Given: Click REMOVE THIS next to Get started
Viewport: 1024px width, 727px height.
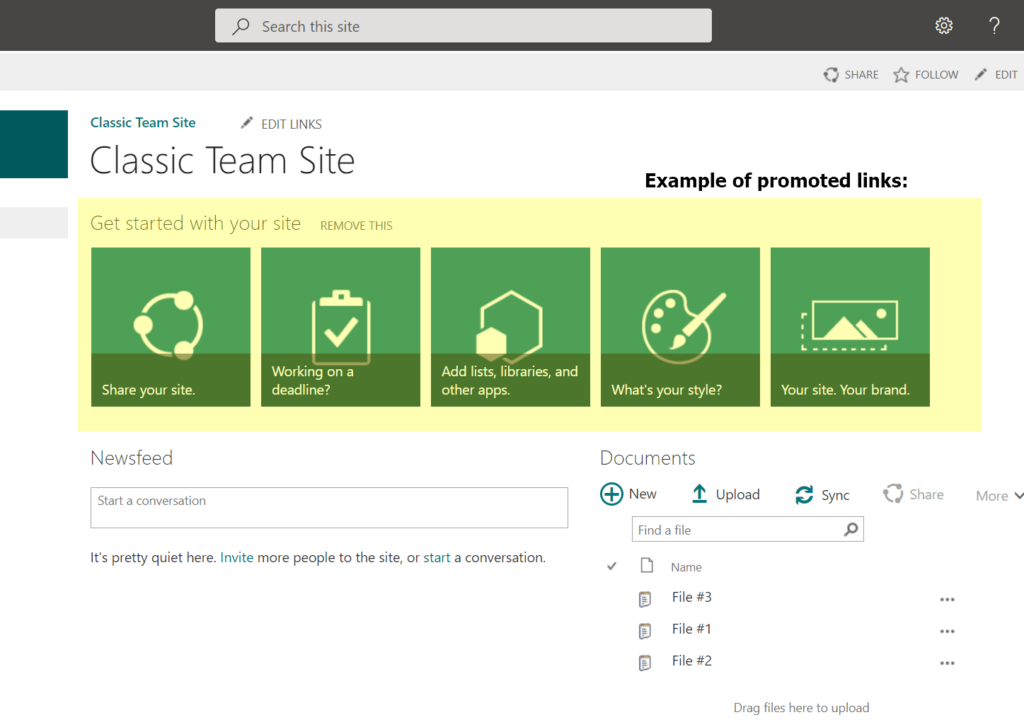Looking at the screenshot, I should point(356,225).
